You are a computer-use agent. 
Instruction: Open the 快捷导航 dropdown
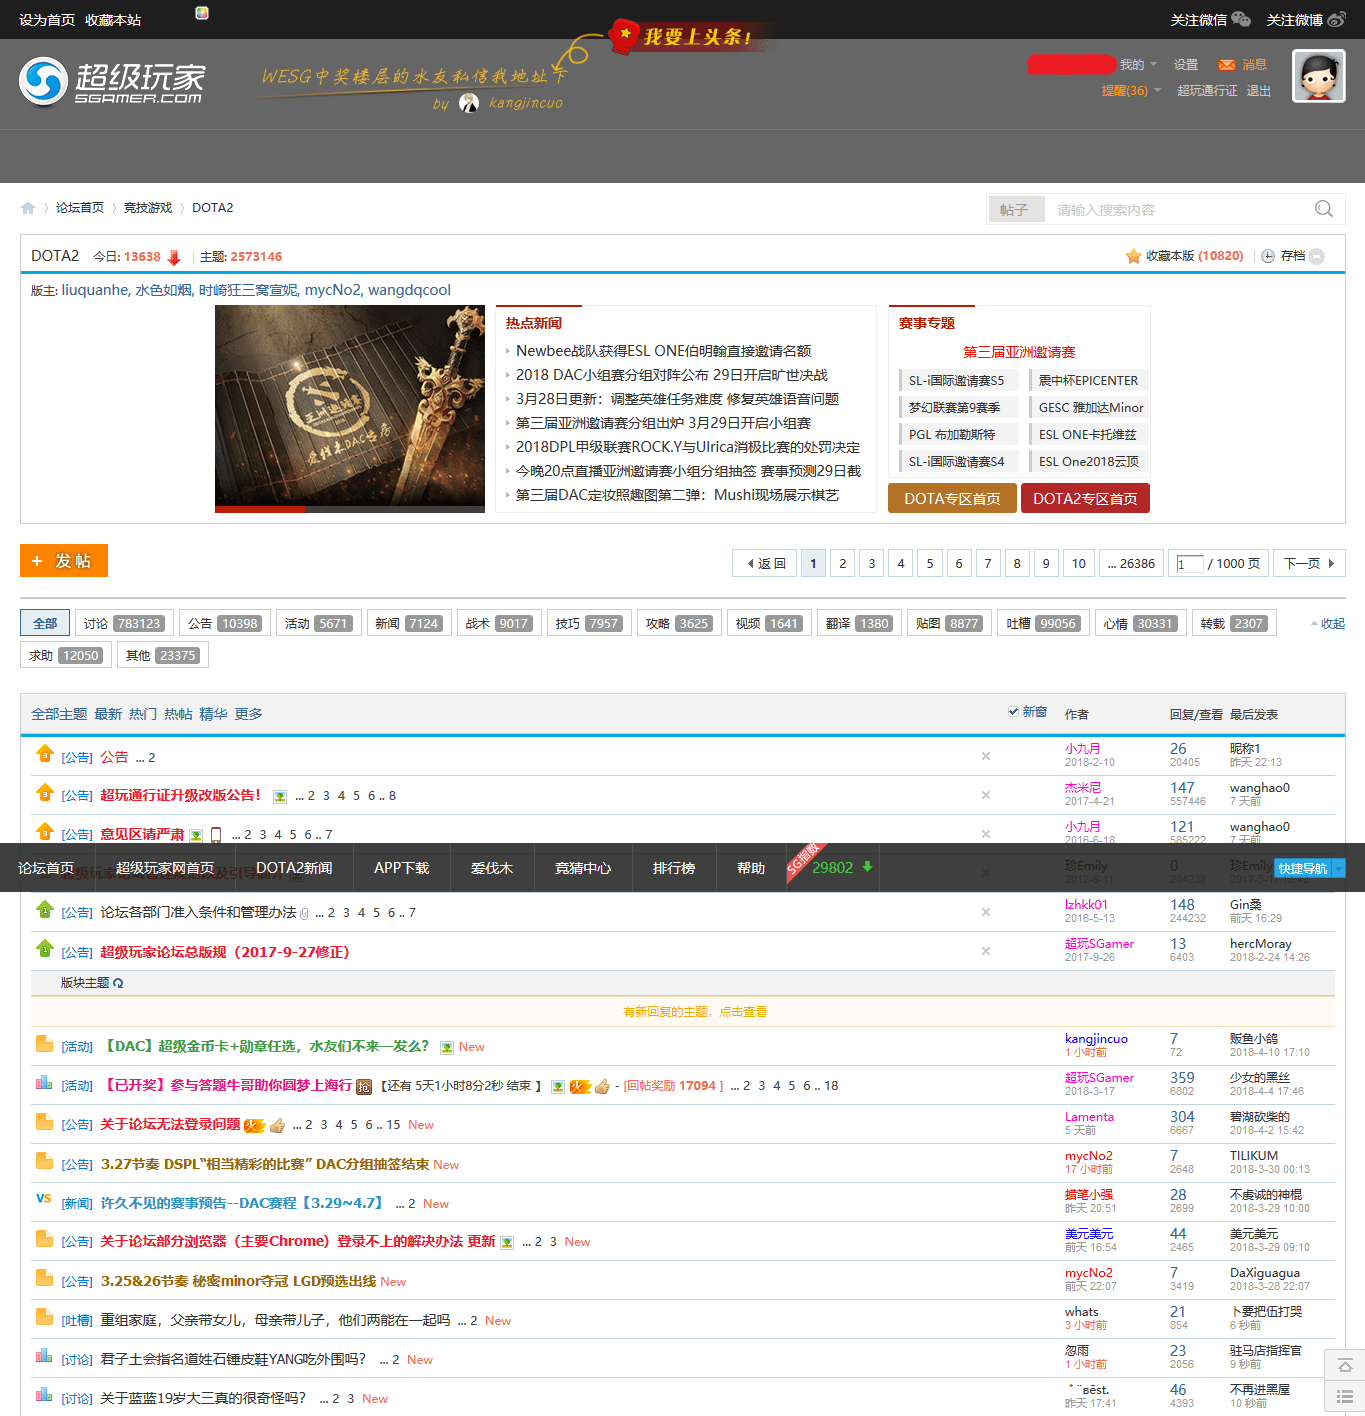[1309, 868]
